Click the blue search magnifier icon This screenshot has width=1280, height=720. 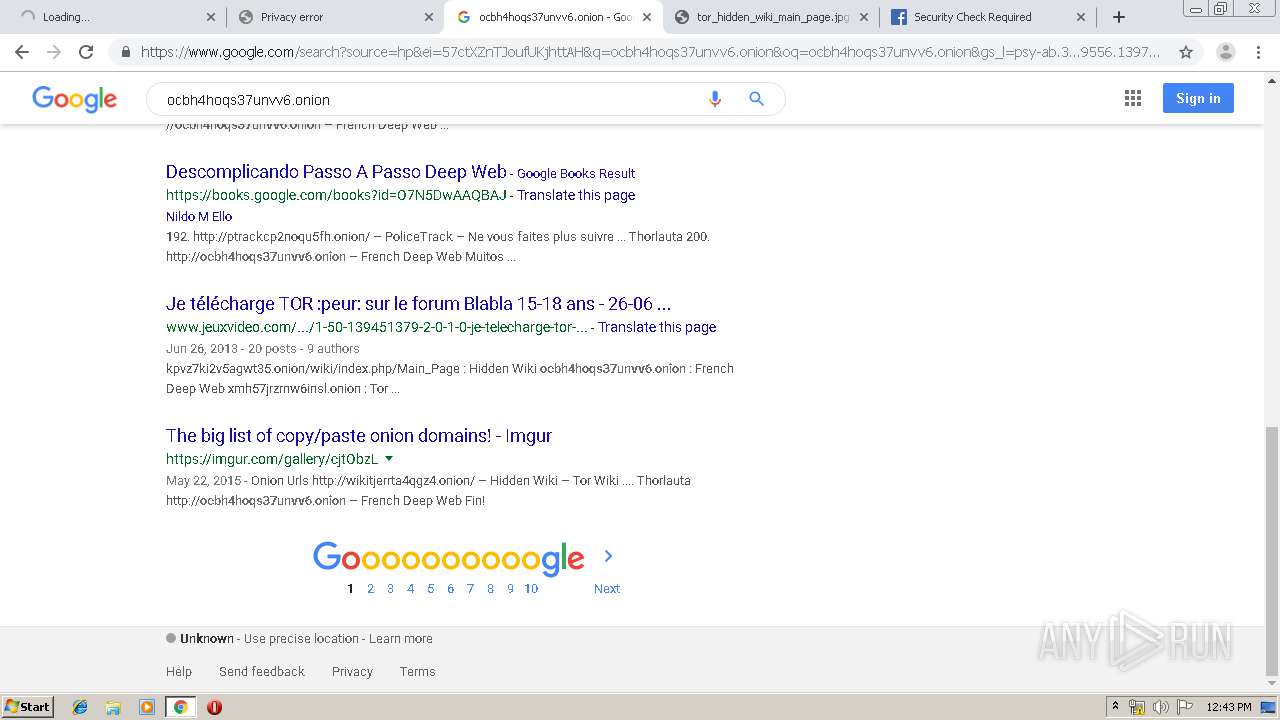pos(756,99)
